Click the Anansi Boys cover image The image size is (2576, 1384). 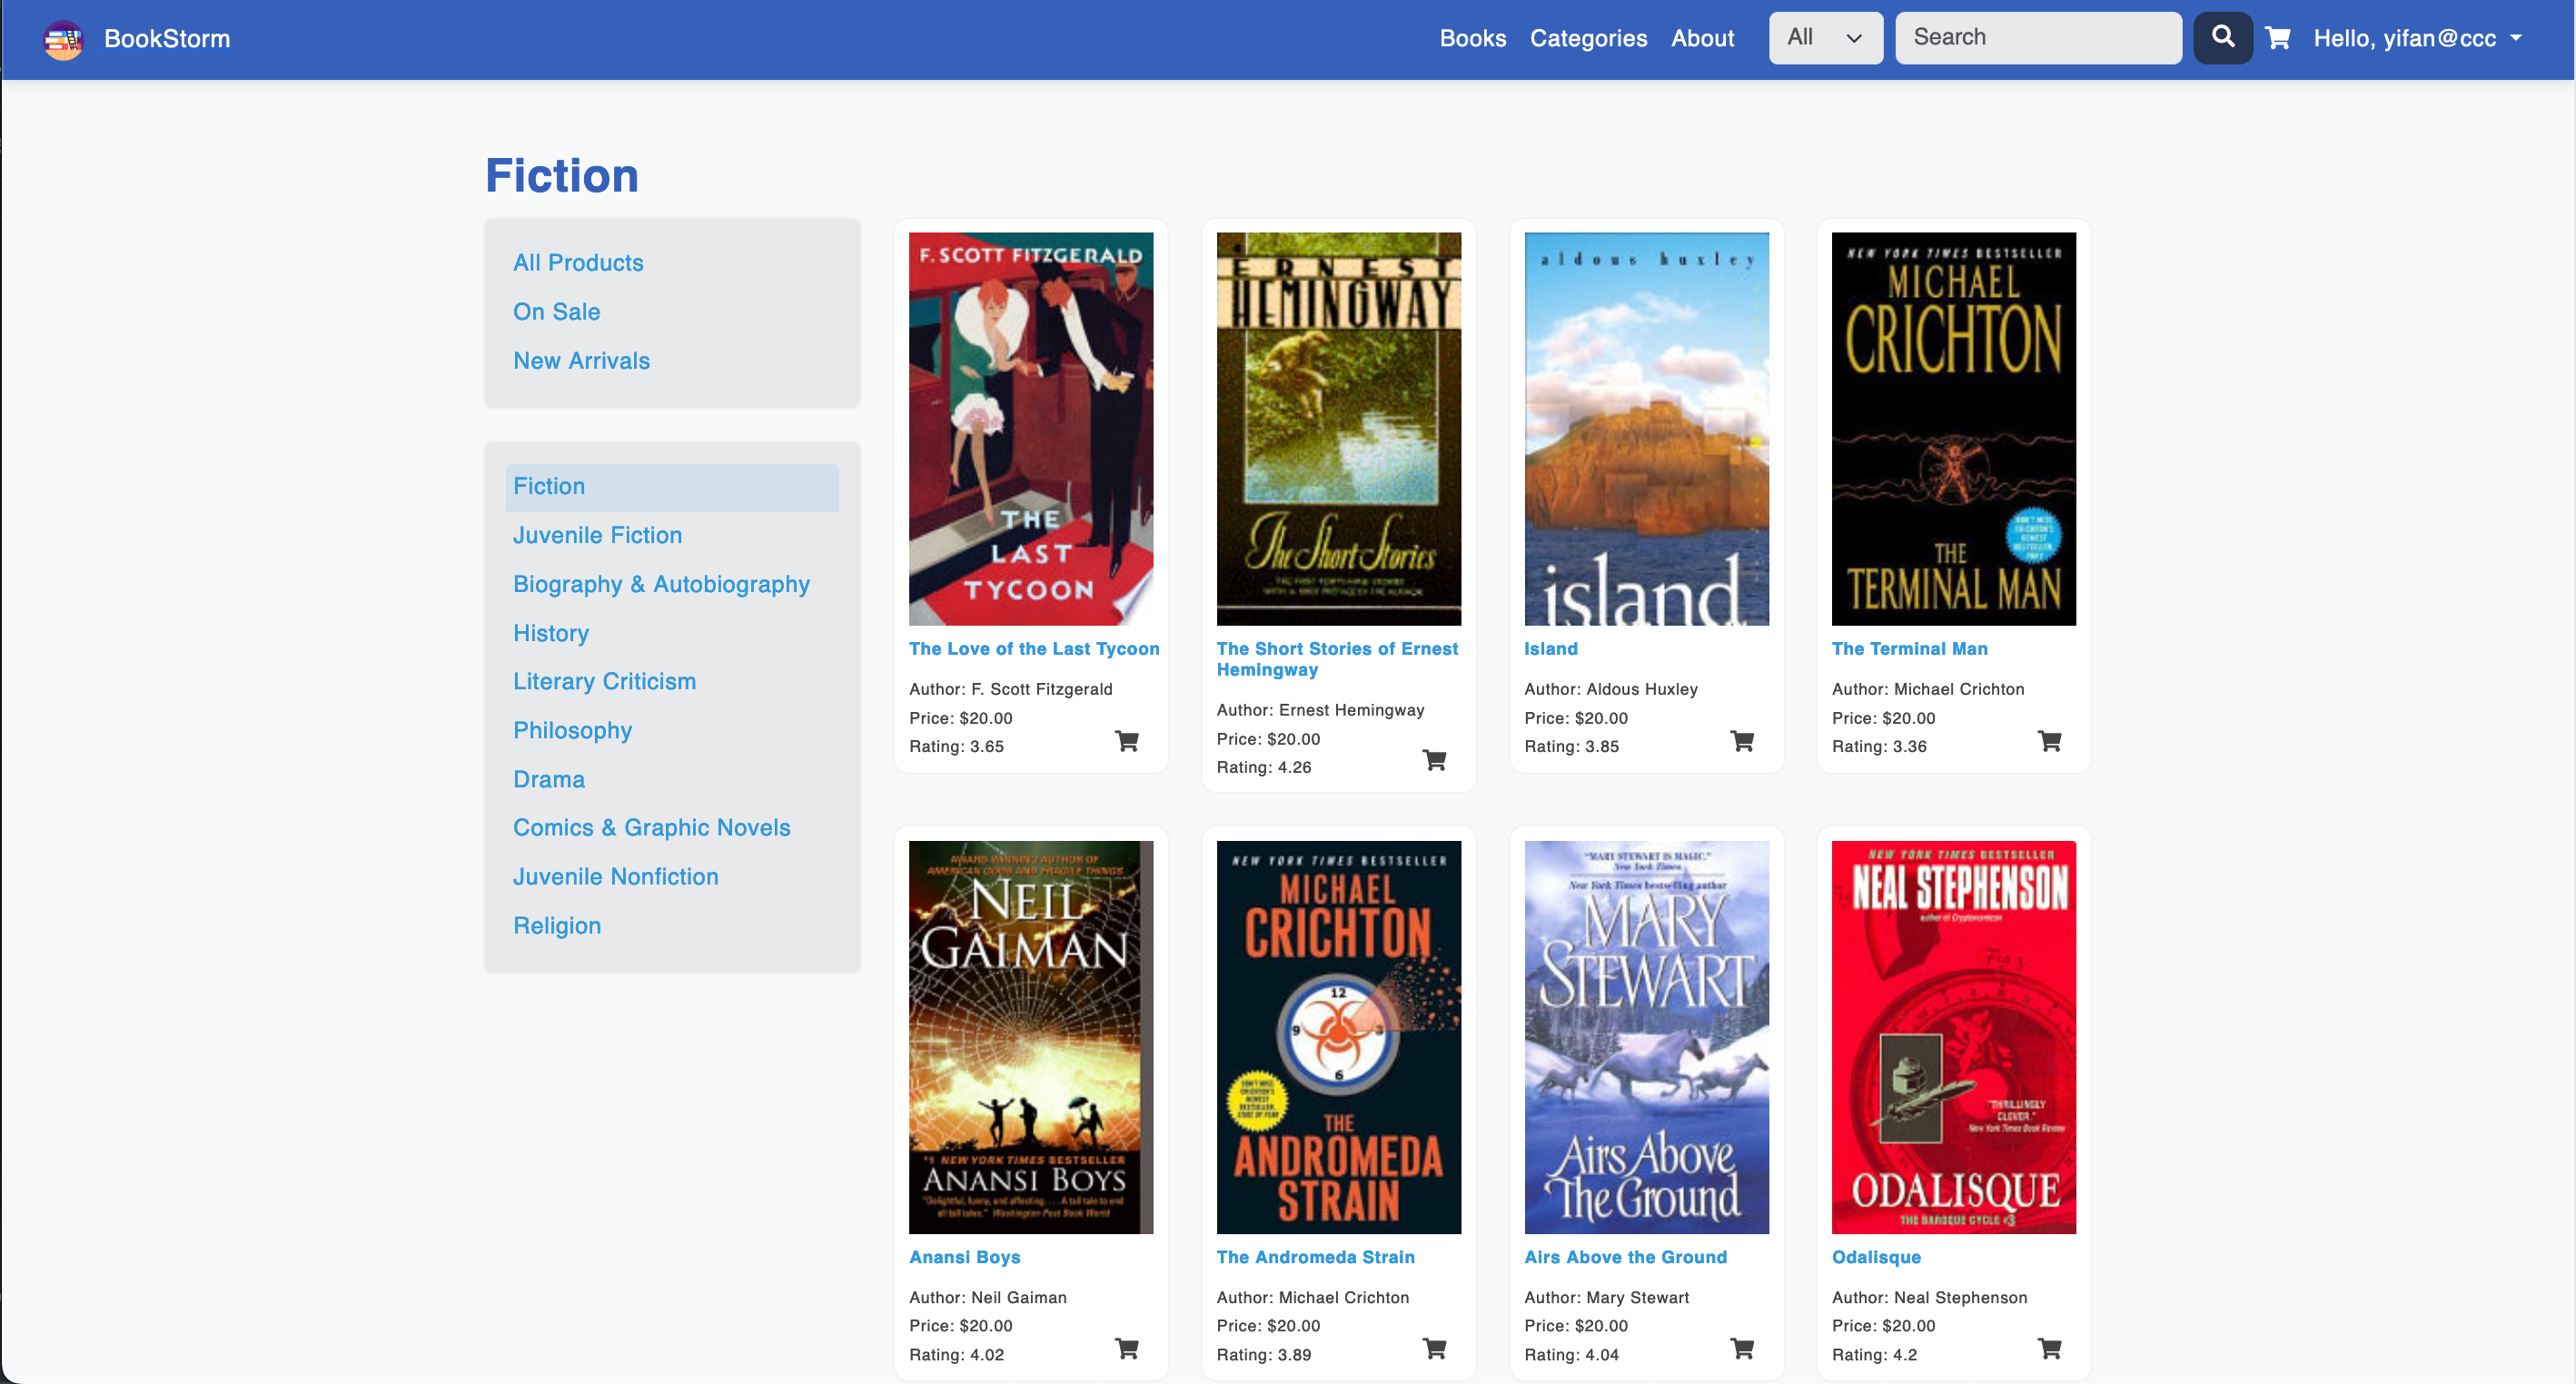[x=1031, y=1037]
